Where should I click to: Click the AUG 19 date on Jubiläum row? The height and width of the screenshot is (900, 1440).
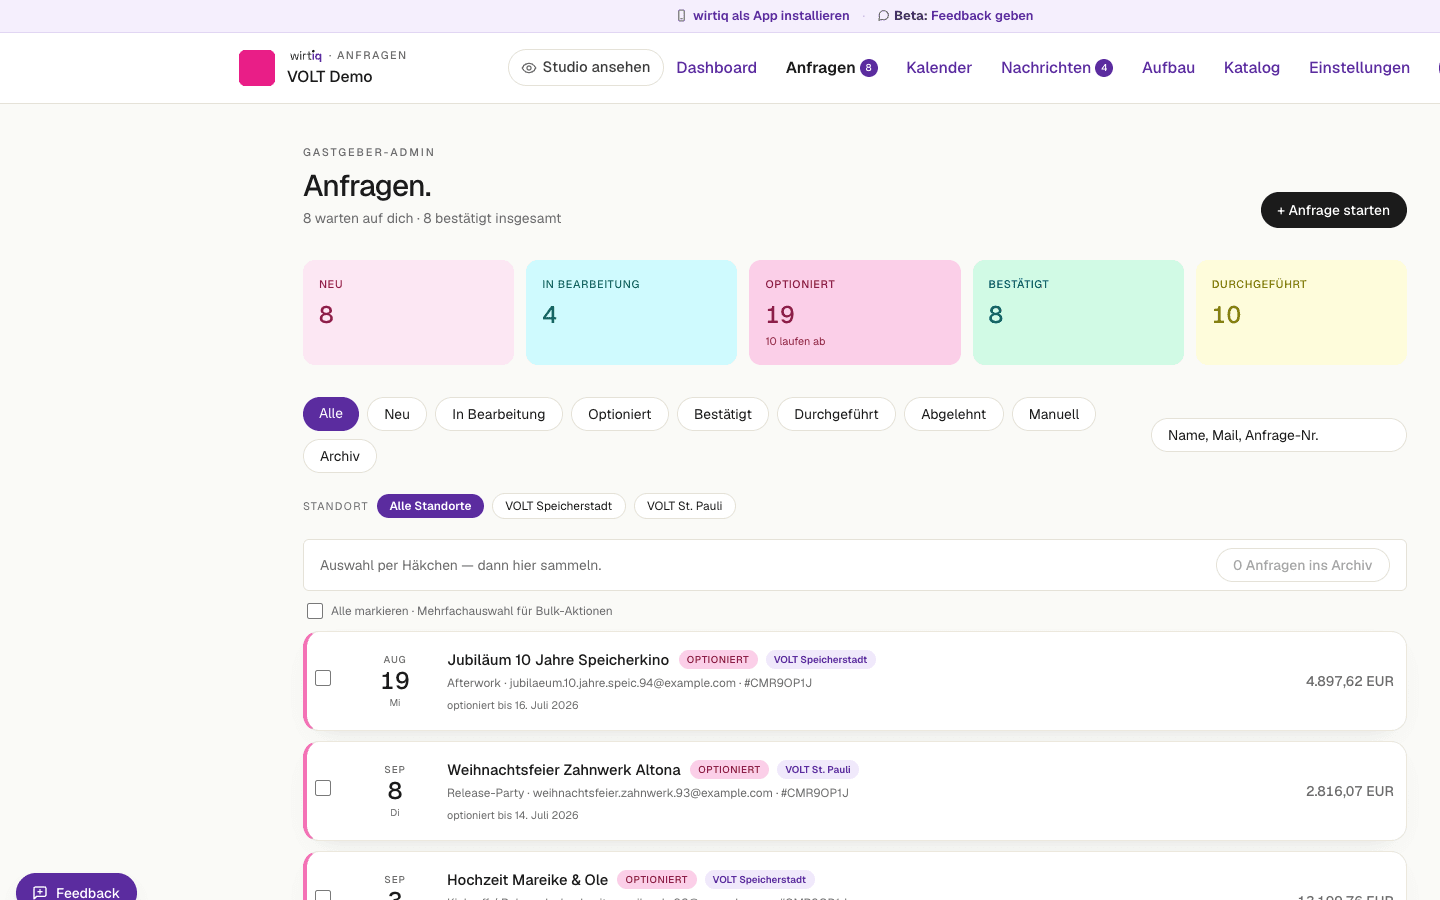pos(395,681)
